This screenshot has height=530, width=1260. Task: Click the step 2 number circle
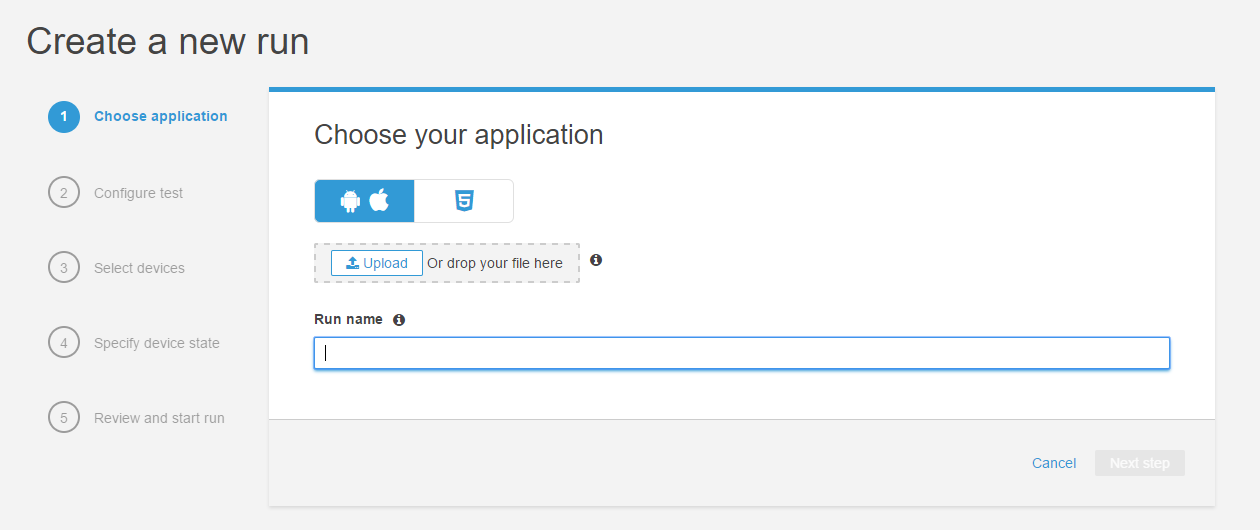[63, 193]
